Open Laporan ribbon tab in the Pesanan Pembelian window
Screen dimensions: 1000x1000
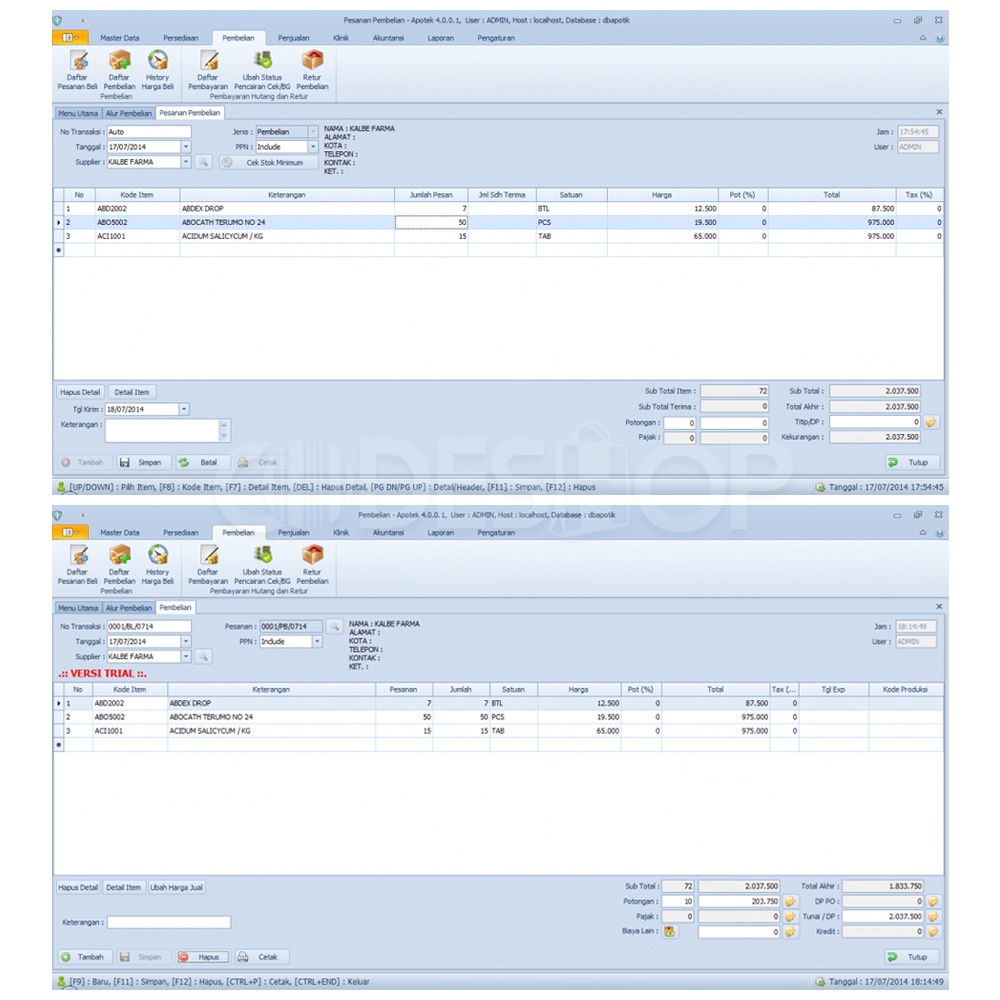(440, 38)
